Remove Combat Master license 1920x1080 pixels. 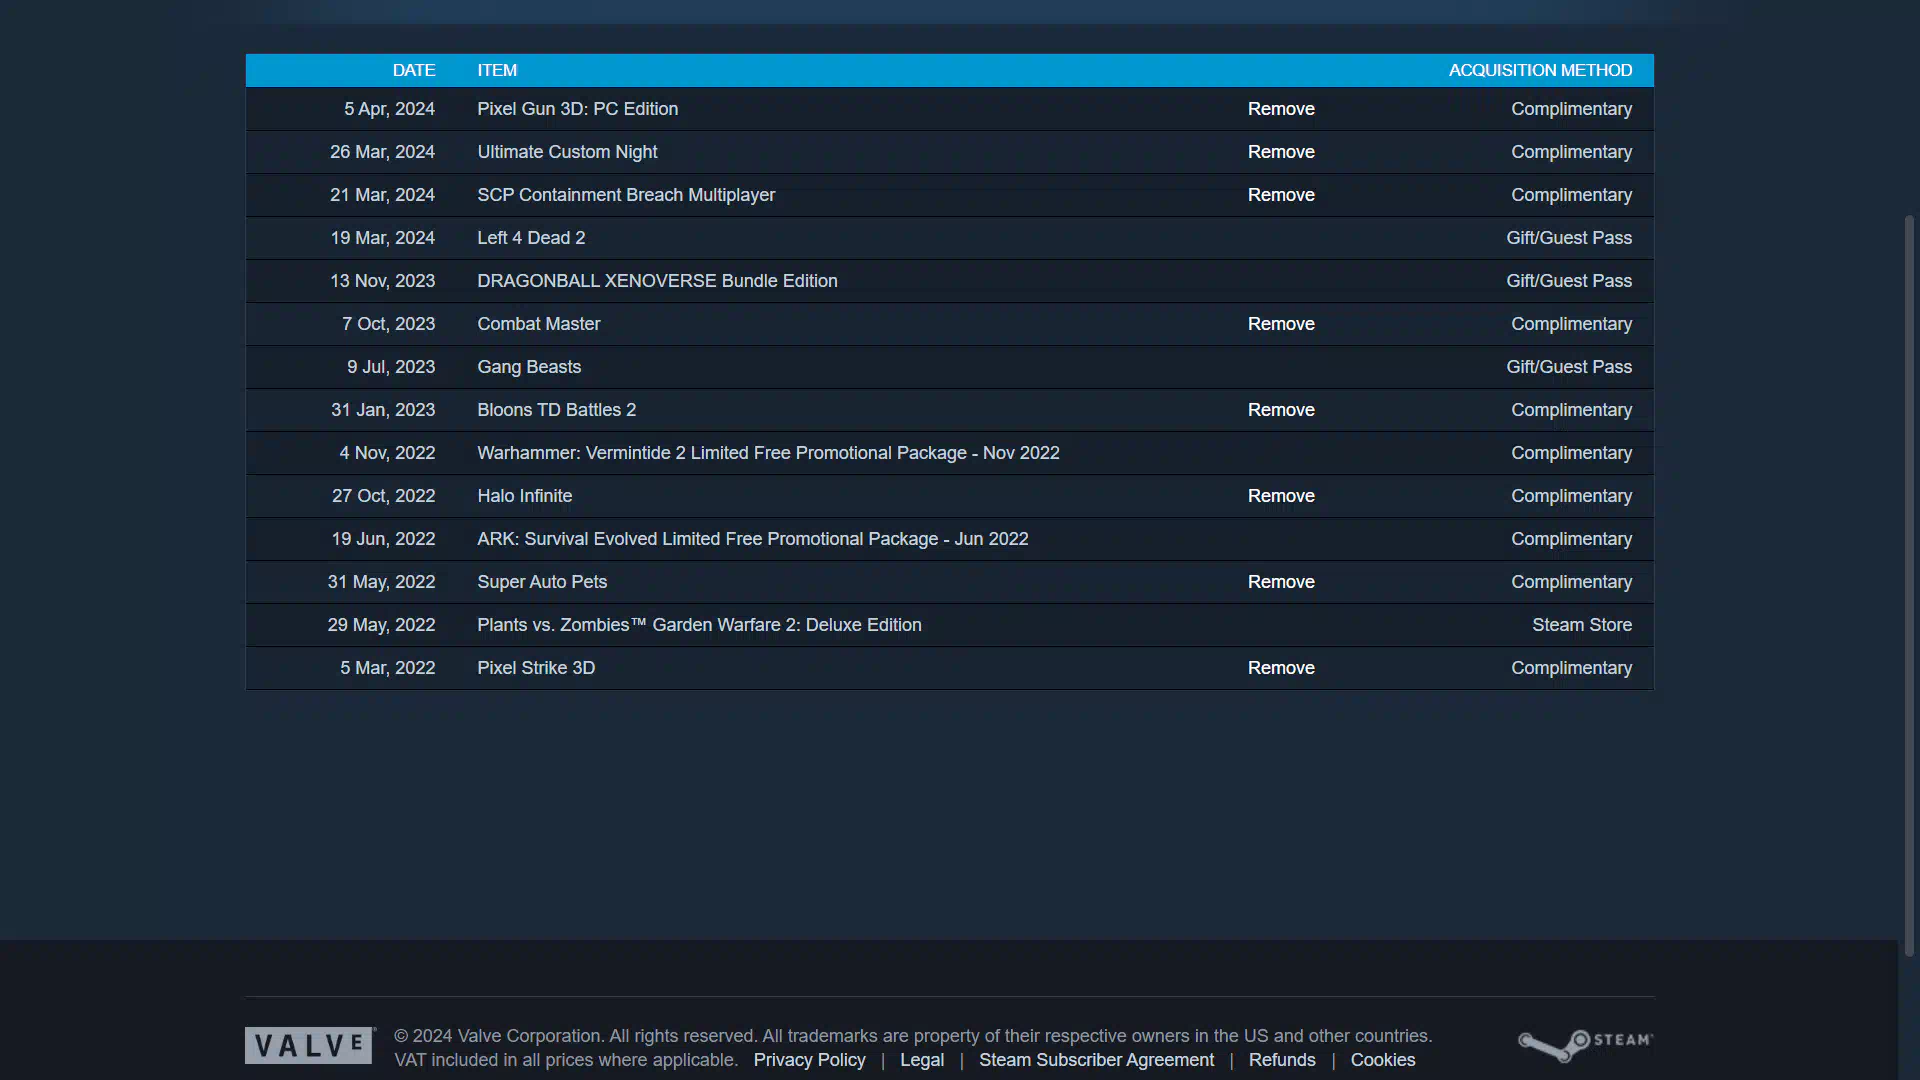(1281, 324)
